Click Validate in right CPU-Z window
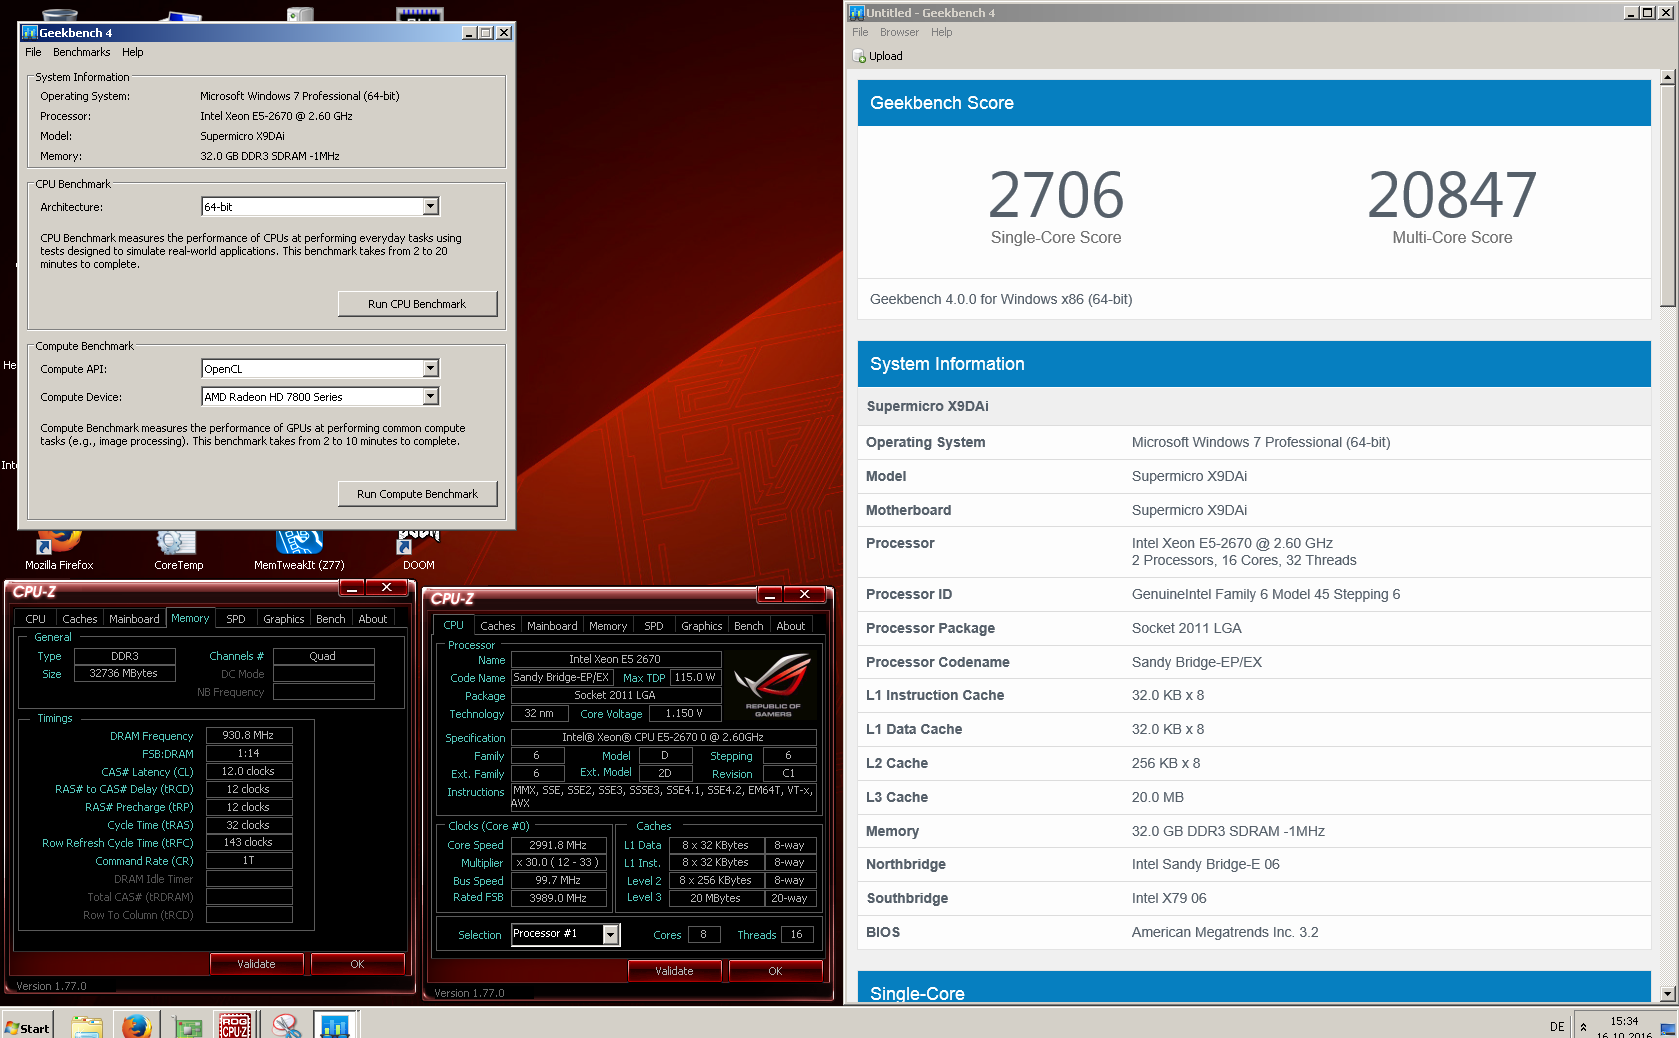 point(674,971)
